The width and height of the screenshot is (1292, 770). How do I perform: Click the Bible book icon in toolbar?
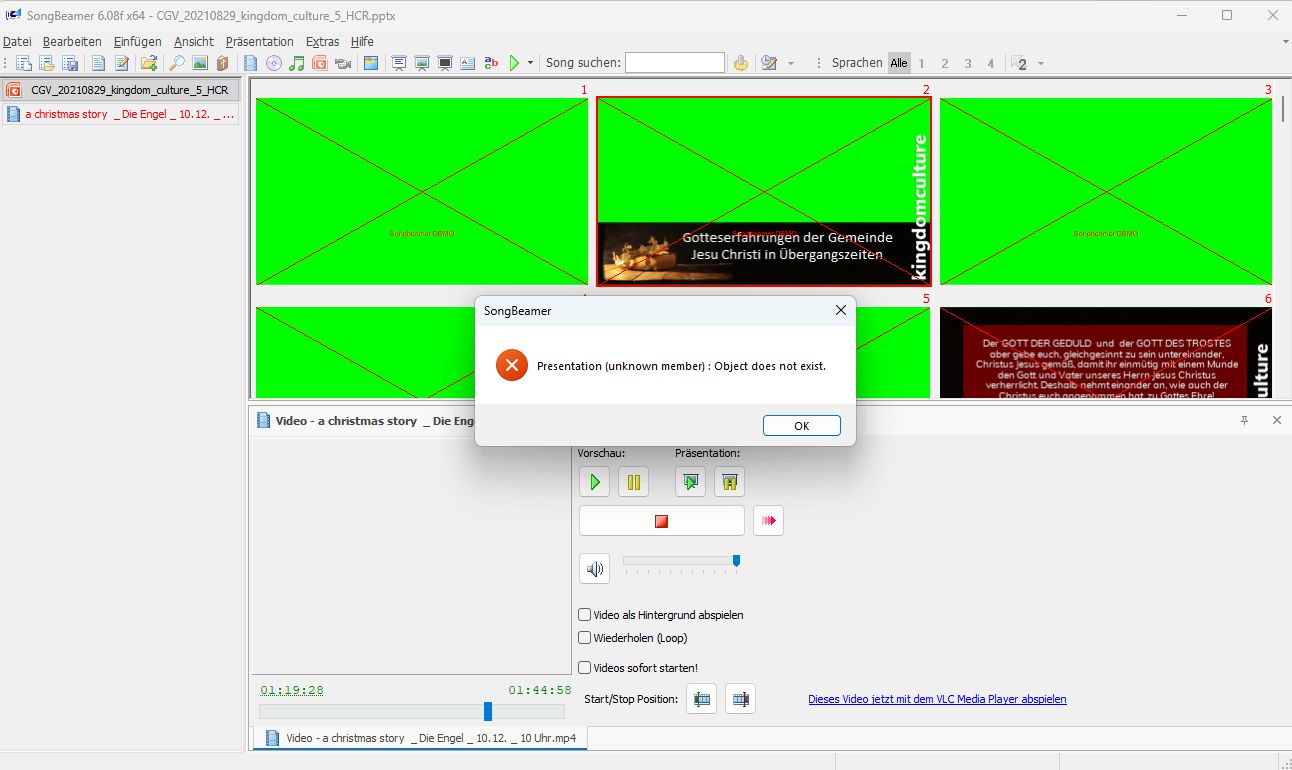pos(223,63)
